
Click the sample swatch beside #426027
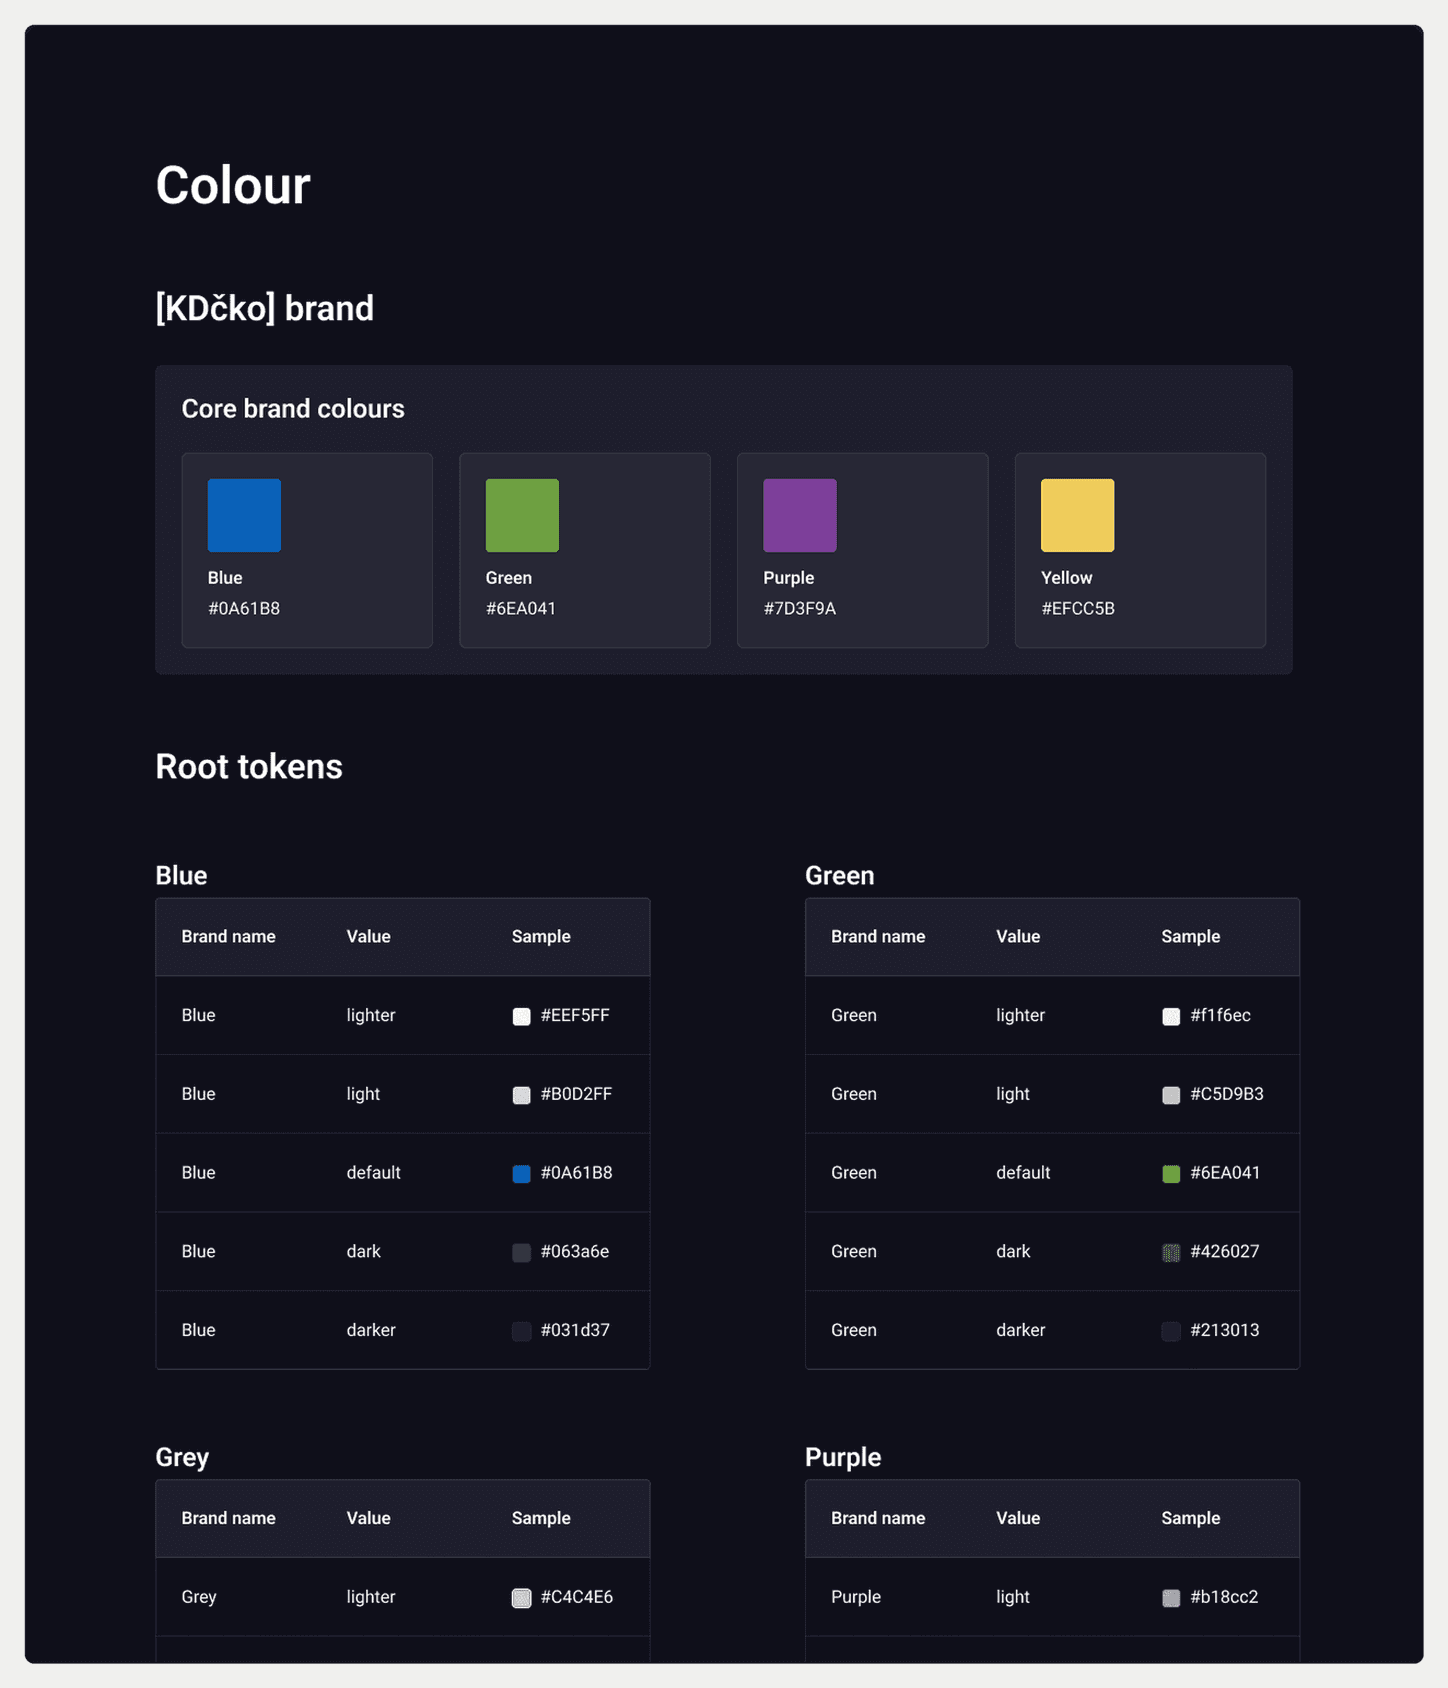click(1171, 1252)
